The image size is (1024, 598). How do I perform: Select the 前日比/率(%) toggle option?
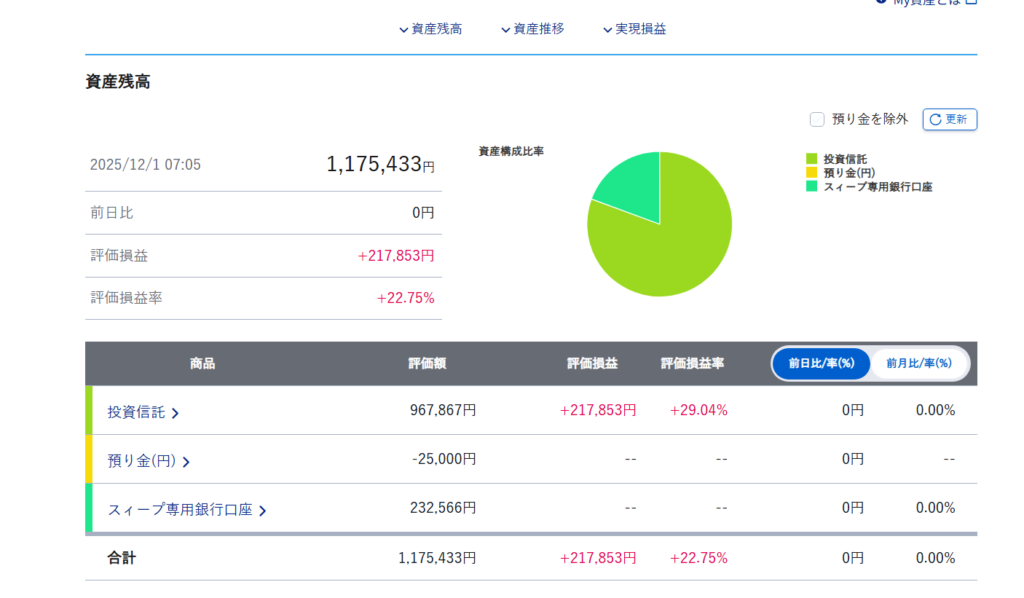click(x=821, y=364)
